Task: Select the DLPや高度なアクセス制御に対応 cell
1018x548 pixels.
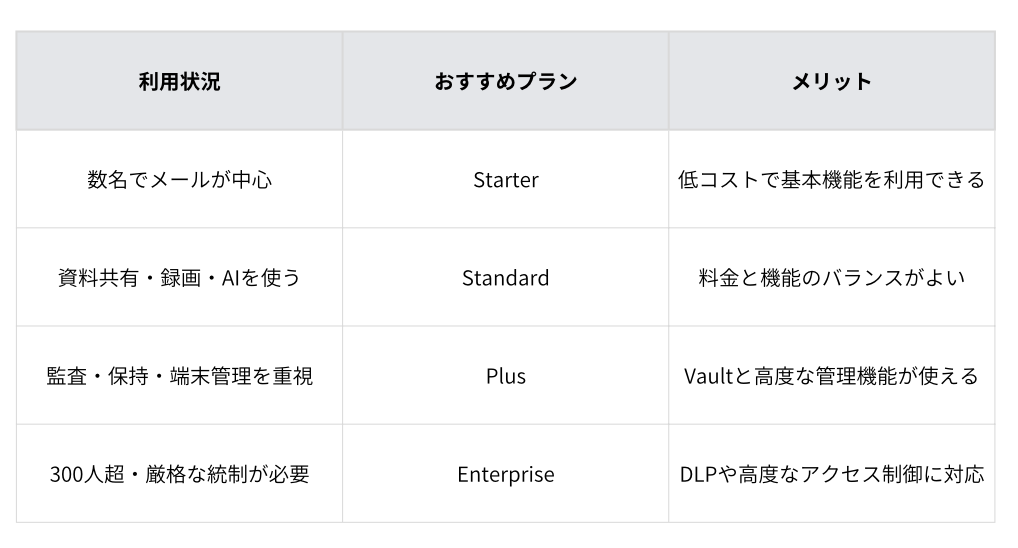Action: [x=832, y=474]
